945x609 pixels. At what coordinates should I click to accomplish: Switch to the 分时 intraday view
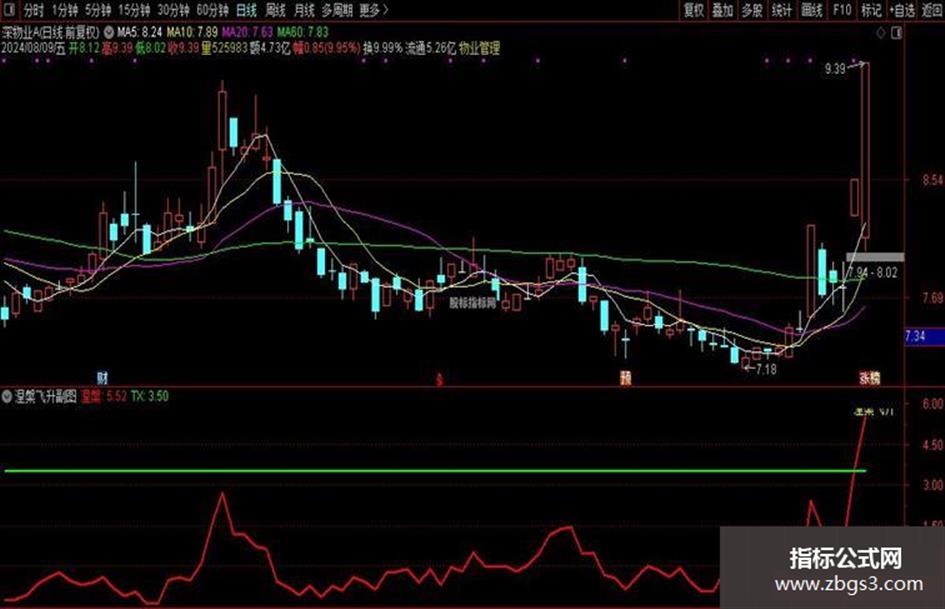[x=34, y=10]
